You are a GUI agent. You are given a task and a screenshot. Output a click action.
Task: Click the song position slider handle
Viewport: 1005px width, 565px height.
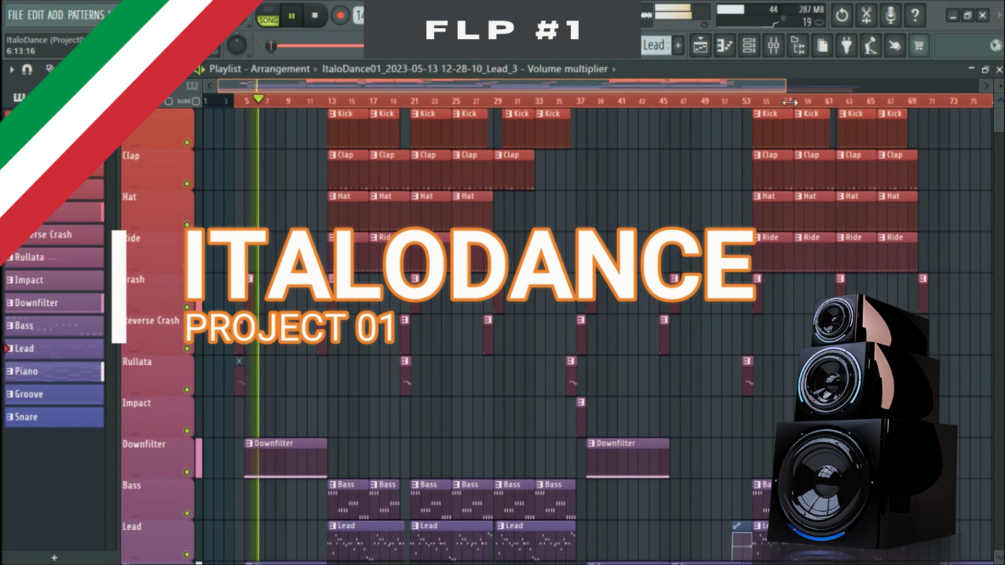pos(271,46)
